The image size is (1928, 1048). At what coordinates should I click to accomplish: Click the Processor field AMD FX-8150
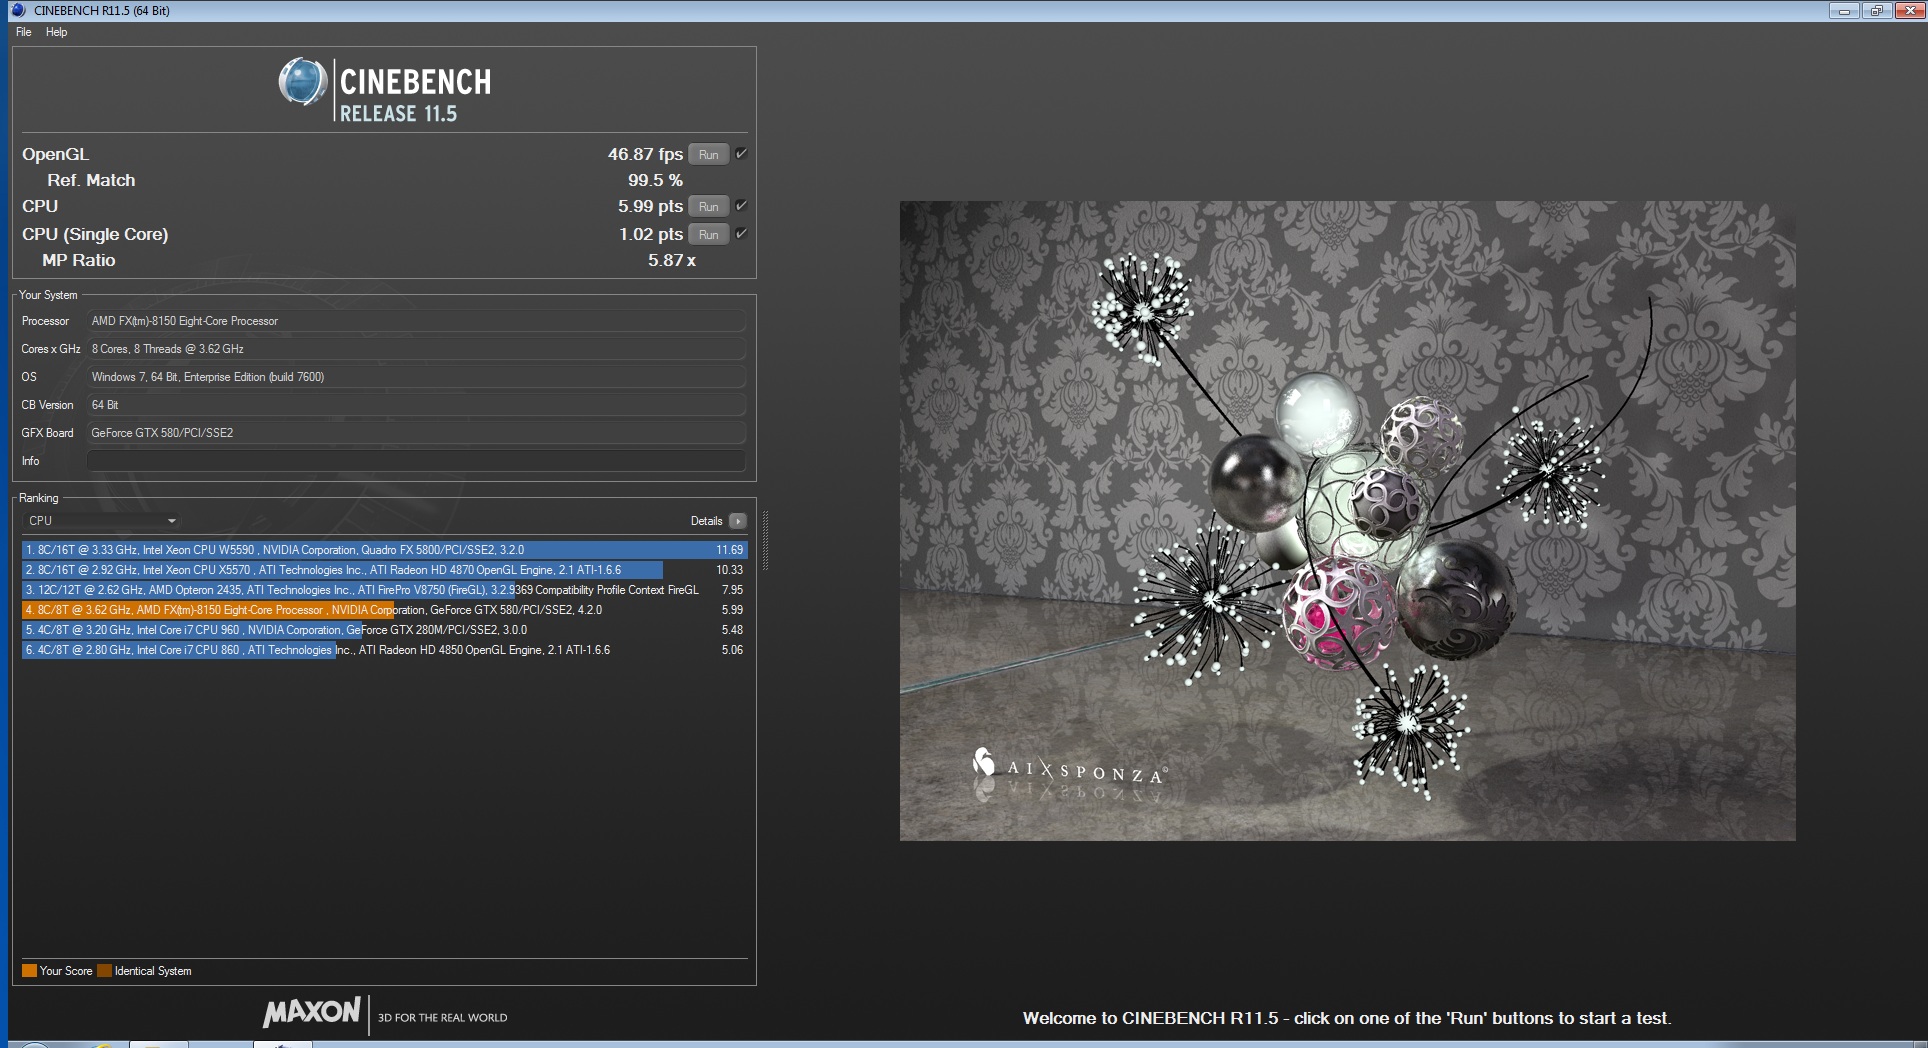click(x=416, y=321)
